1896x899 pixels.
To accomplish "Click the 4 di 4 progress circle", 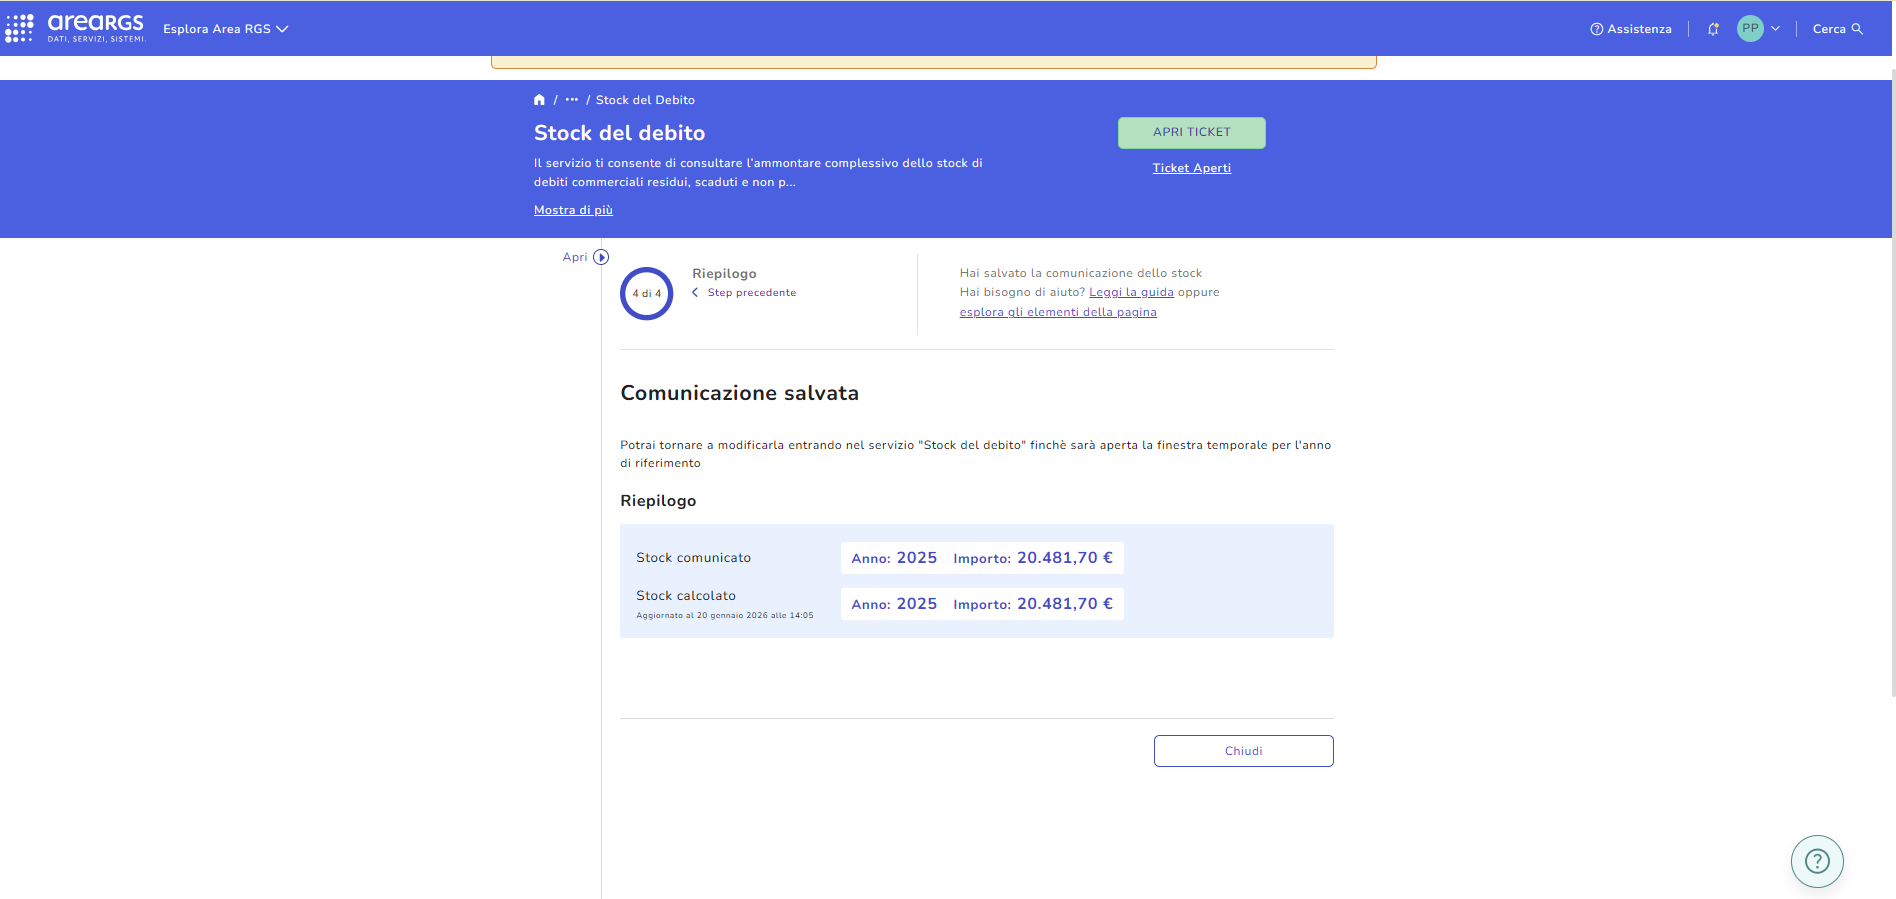I will click(x=647, y=294).
